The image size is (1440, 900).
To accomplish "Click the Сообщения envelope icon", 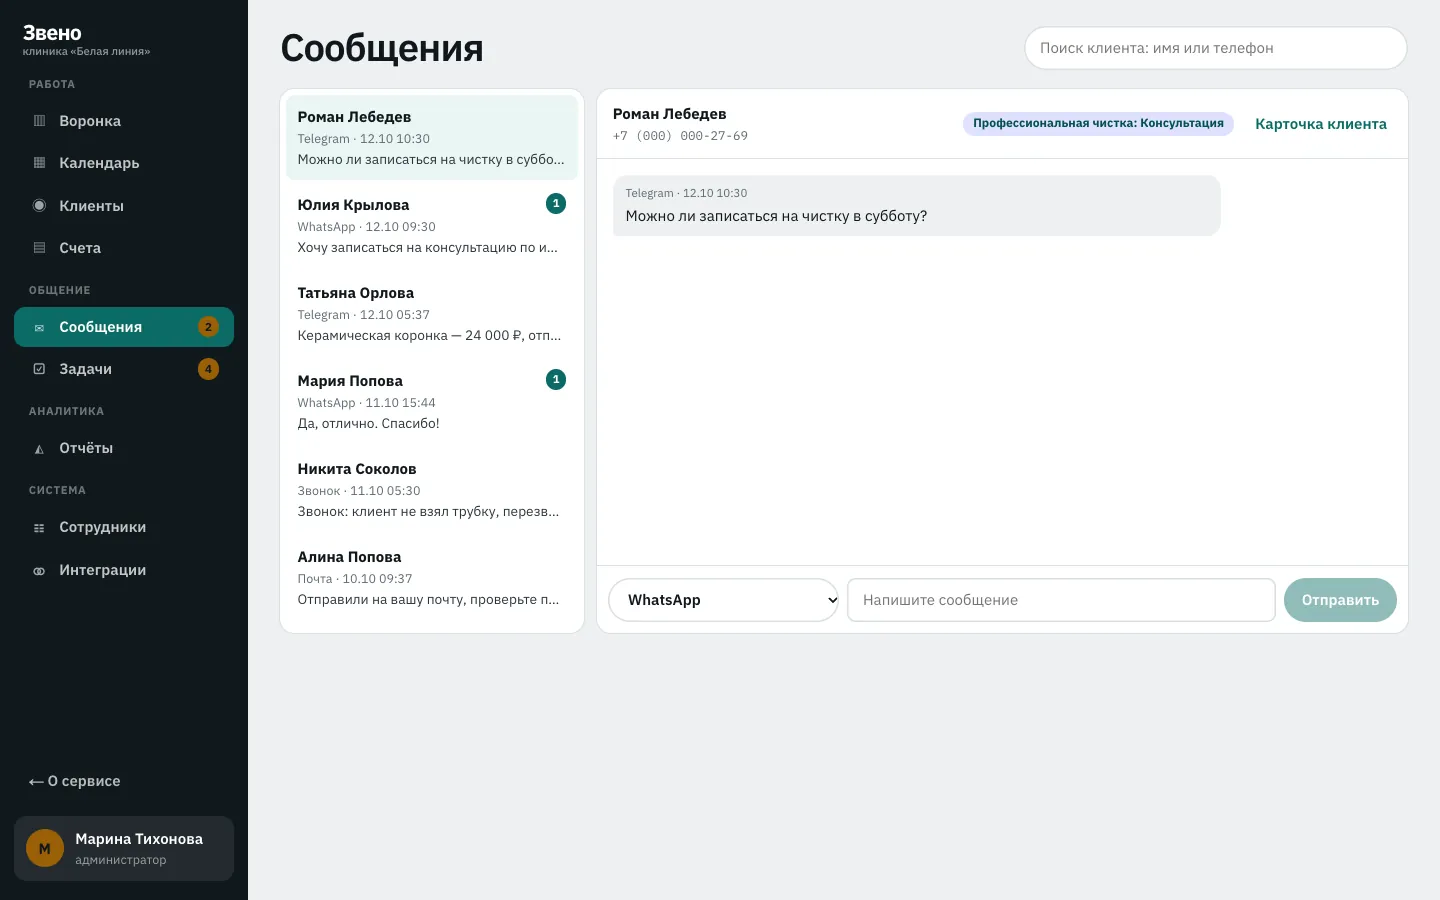I will (39, 328).
